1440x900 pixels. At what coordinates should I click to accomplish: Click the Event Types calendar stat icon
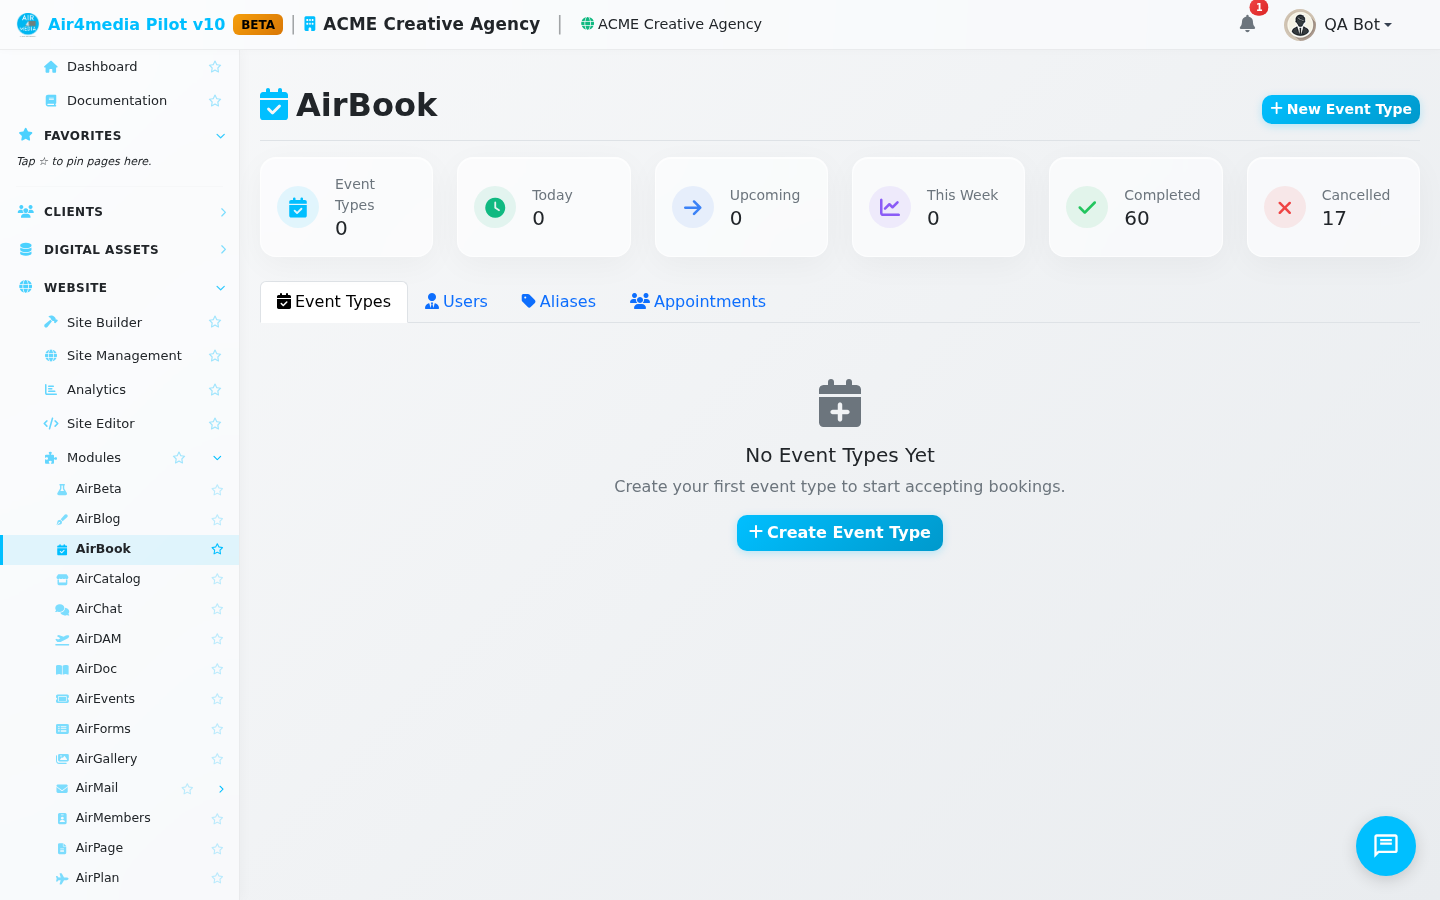(x=298, y=207)
